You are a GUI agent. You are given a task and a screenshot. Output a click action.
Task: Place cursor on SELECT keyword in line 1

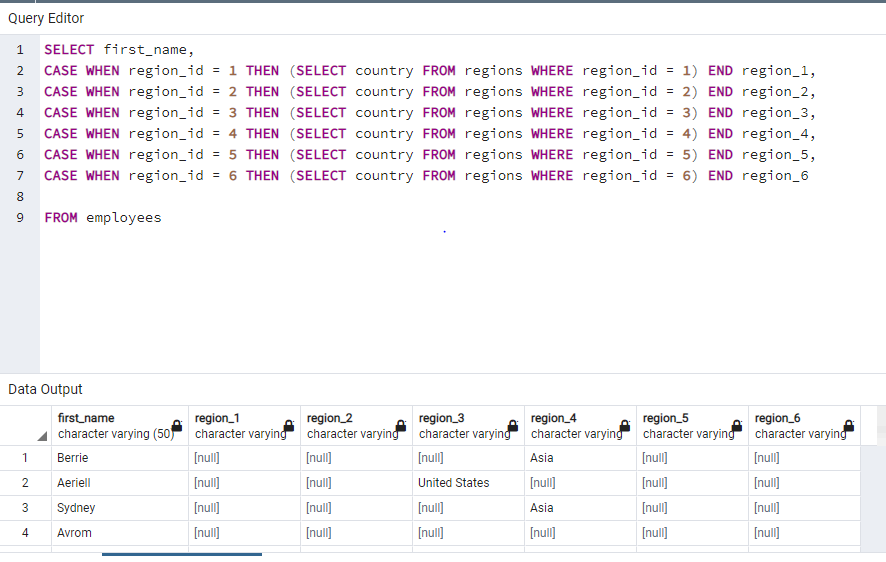(69, 50)
